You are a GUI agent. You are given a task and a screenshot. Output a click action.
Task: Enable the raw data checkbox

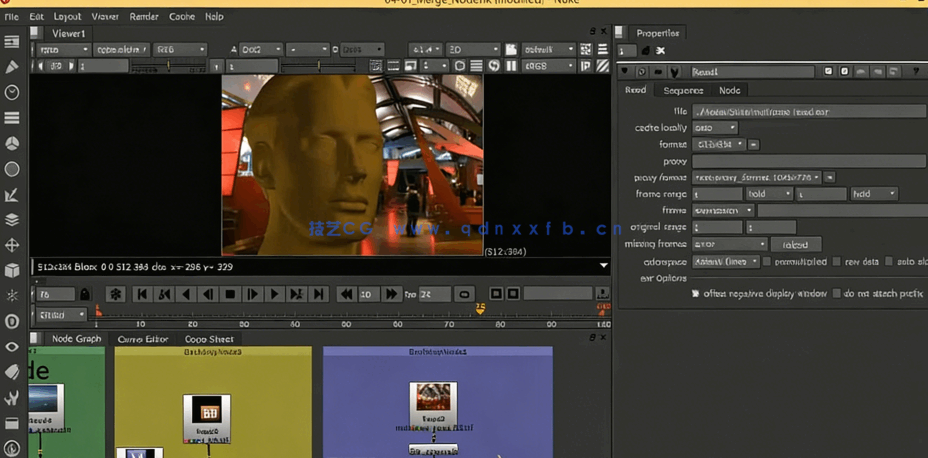pyautogui.click(x=837, y=261)
